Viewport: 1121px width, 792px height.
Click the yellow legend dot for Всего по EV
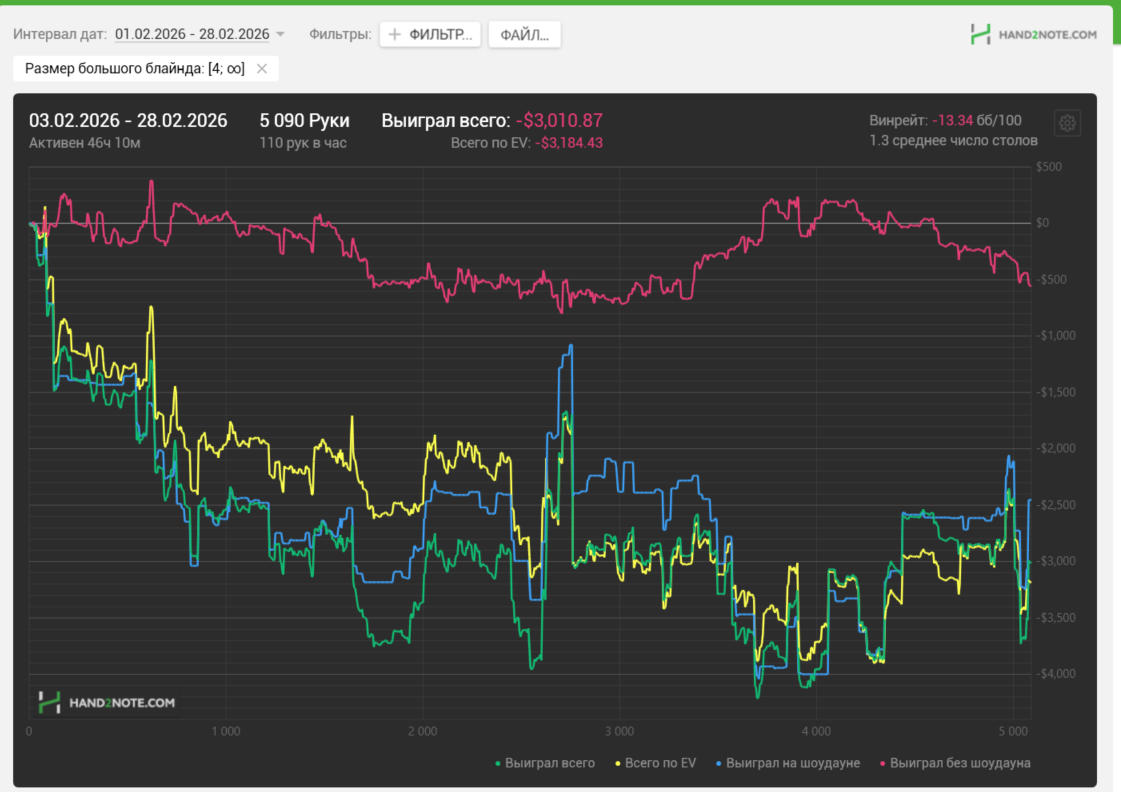[x=618, y=764]
